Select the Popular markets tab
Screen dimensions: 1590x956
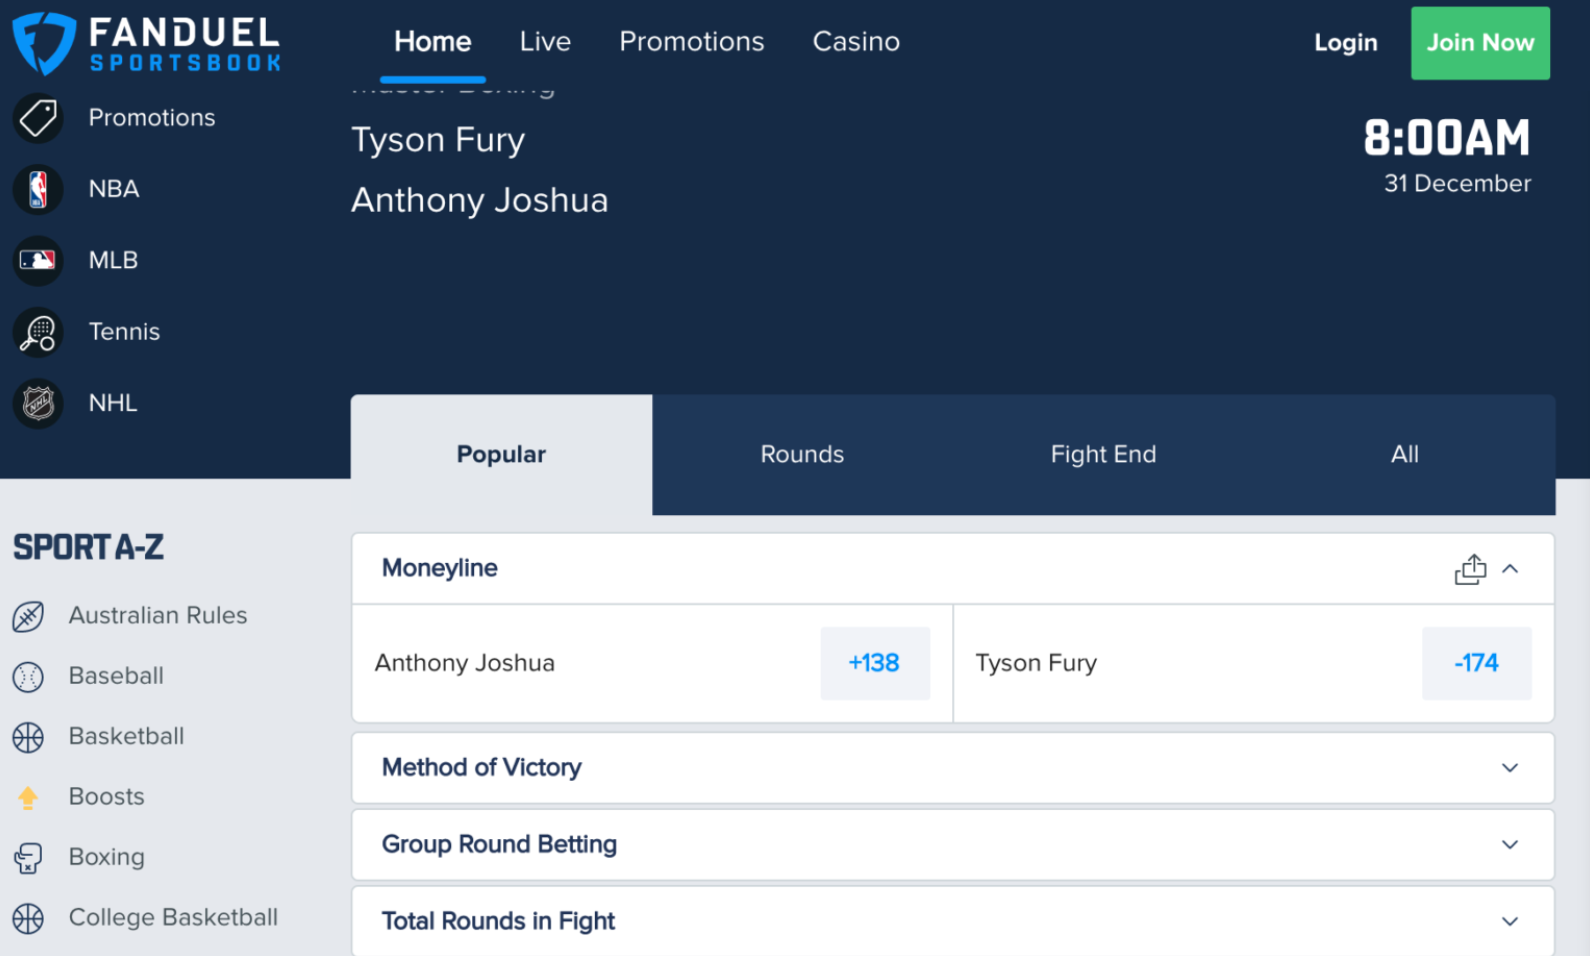(501, 455)
